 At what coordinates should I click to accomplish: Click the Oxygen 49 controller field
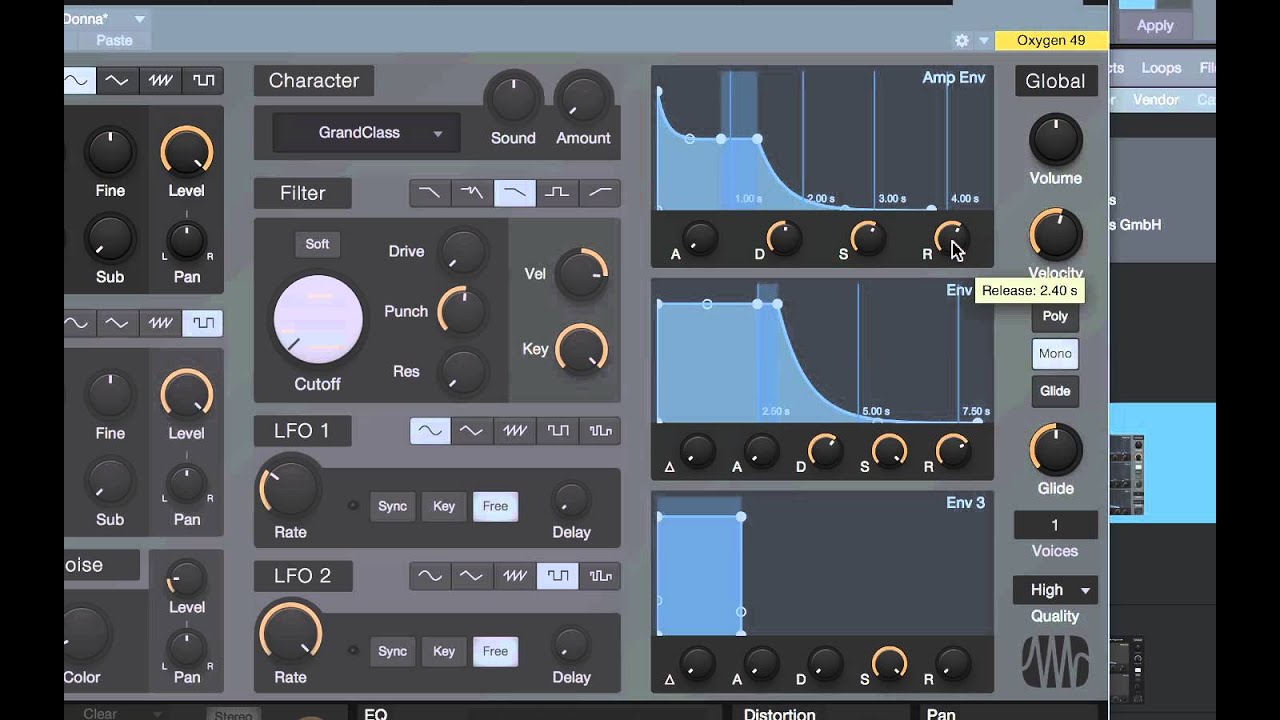pos(1050,40)
